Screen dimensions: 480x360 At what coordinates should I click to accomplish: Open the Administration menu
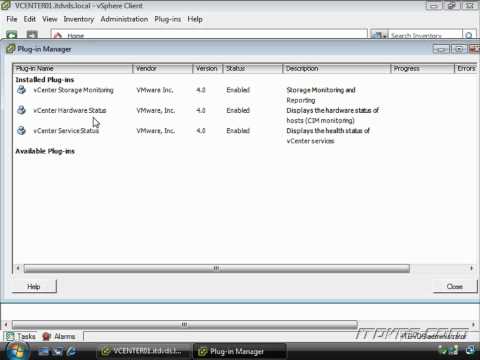tap(124, 19)
